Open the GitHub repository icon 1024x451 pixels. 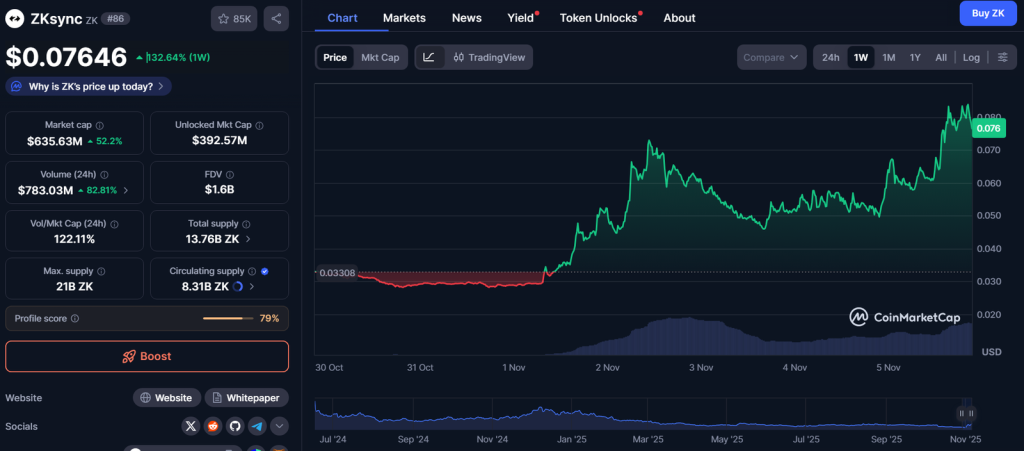235,426
